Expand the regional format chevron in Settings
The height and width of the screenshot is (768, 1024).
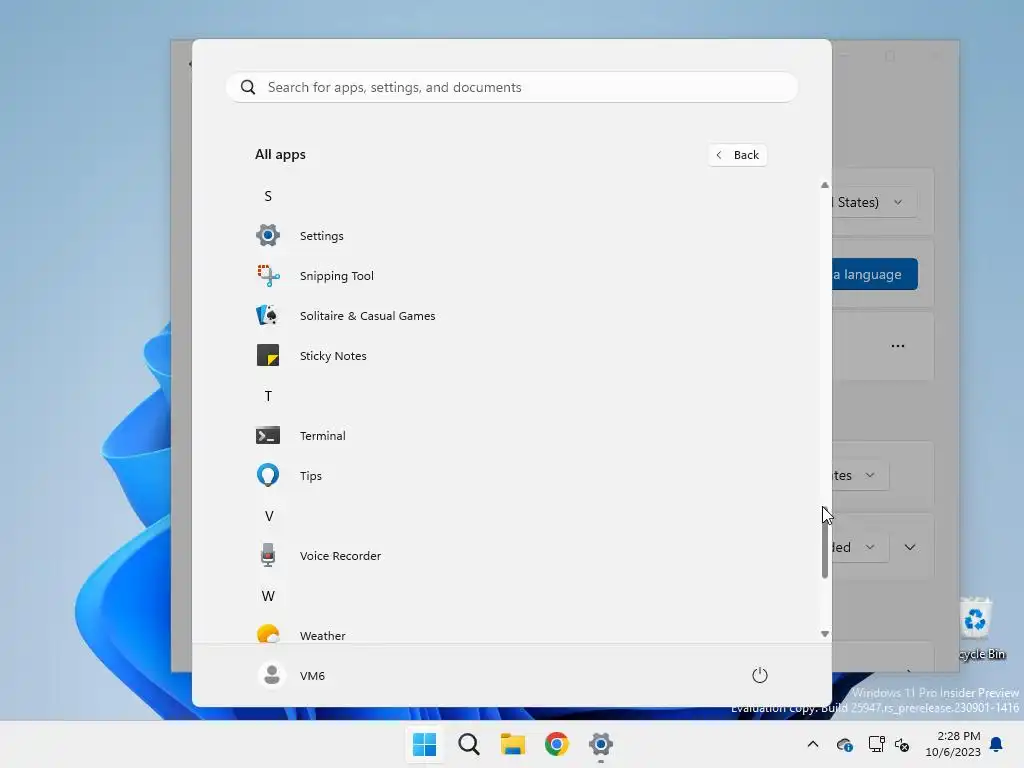[x=910, y=547]
